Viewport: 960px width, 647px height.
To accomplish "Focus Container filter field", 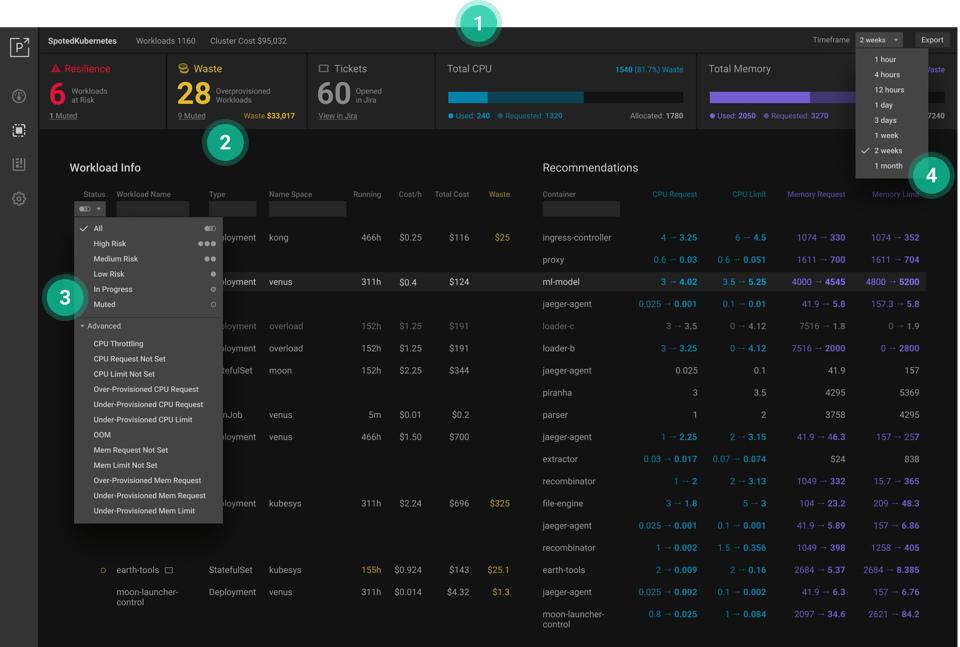I will pos(581,209).
